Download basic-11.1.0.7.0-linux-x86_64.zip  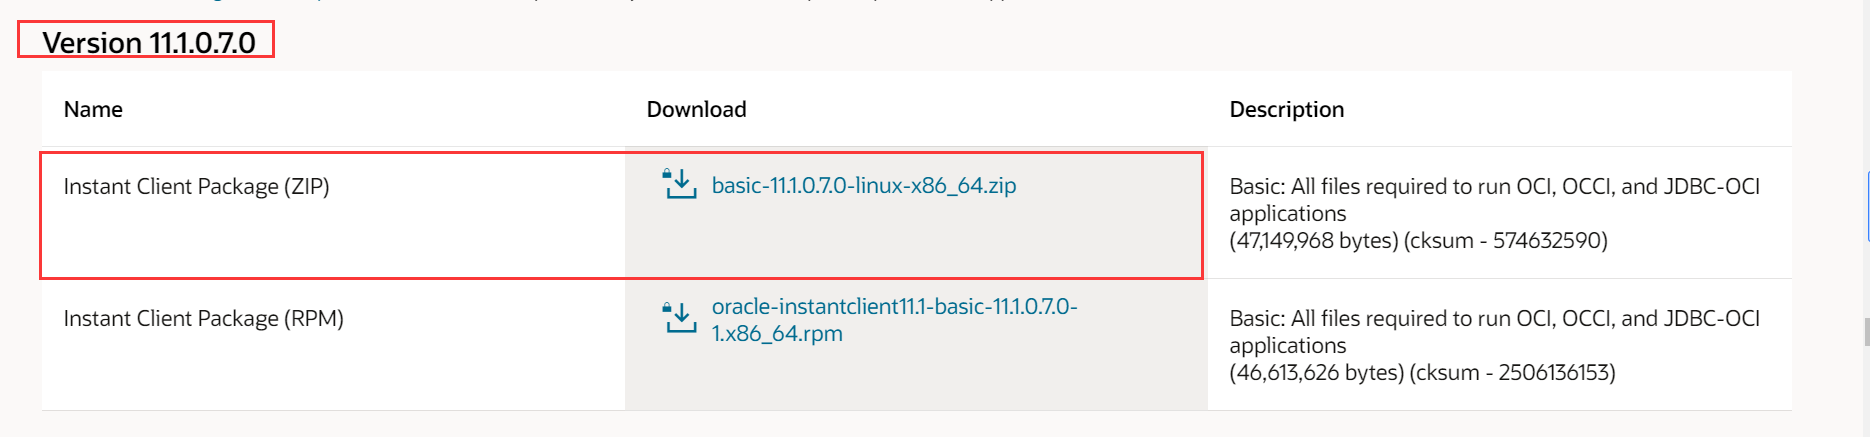[863, 186]
